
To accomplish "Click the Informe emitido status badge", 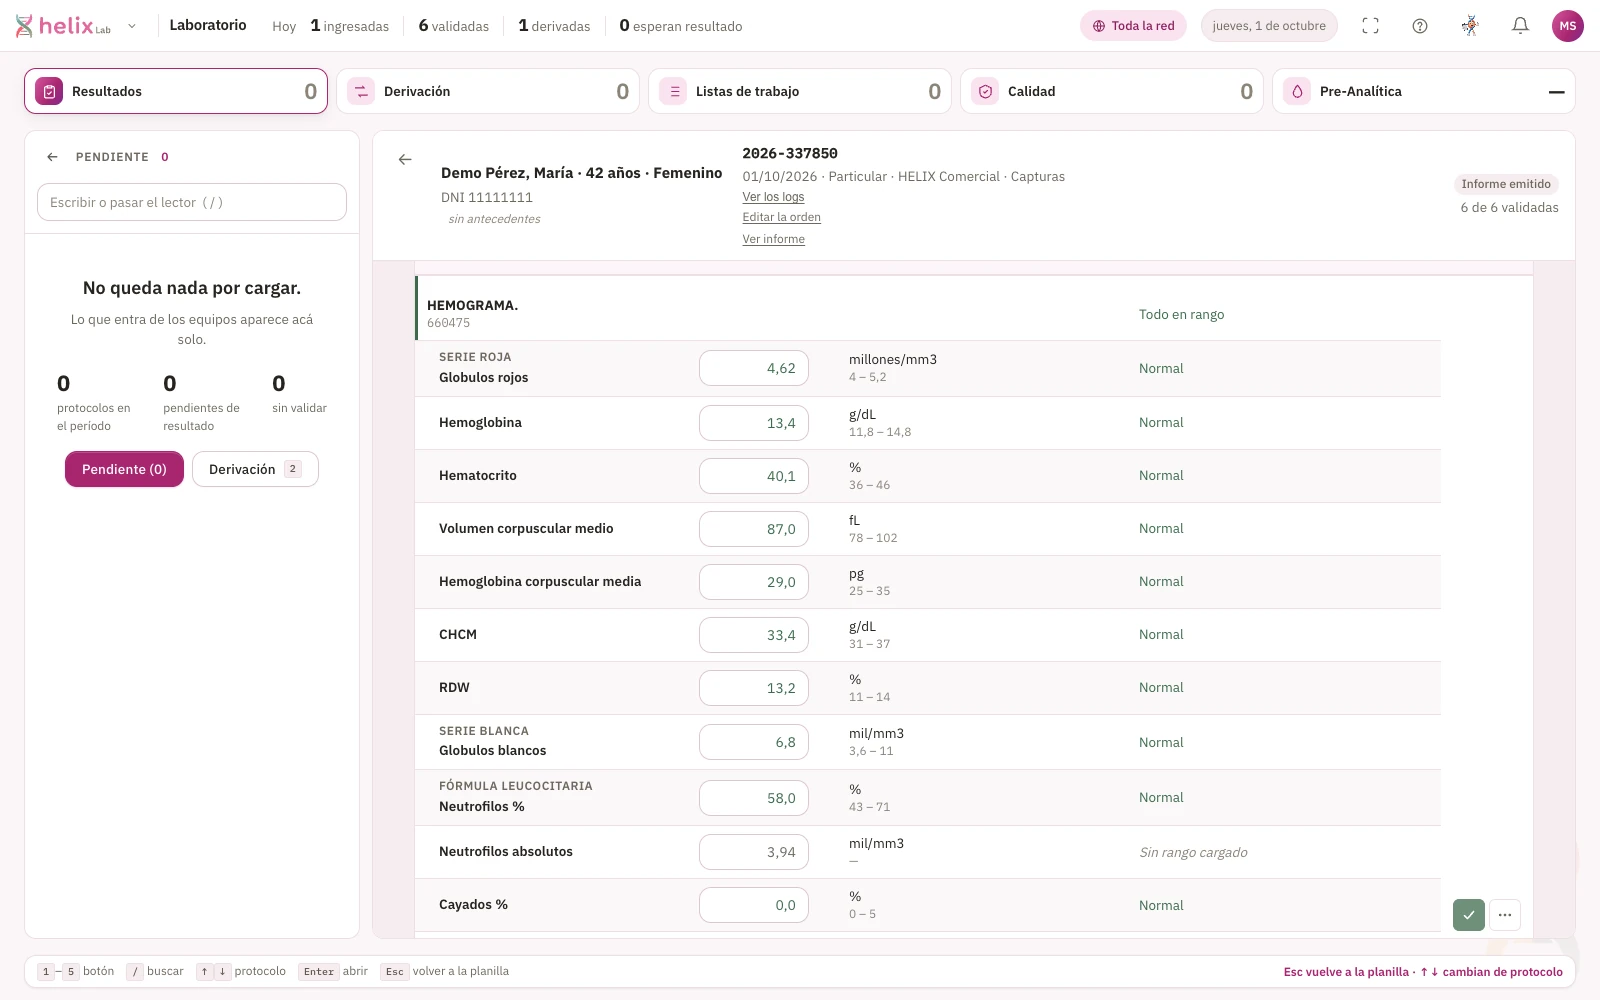I will [1506, 184].
